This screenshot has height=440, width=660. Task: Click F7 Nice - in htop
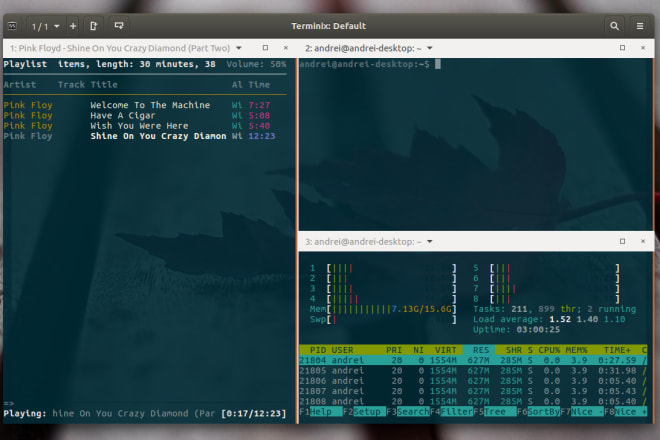[x=582, y=411]
